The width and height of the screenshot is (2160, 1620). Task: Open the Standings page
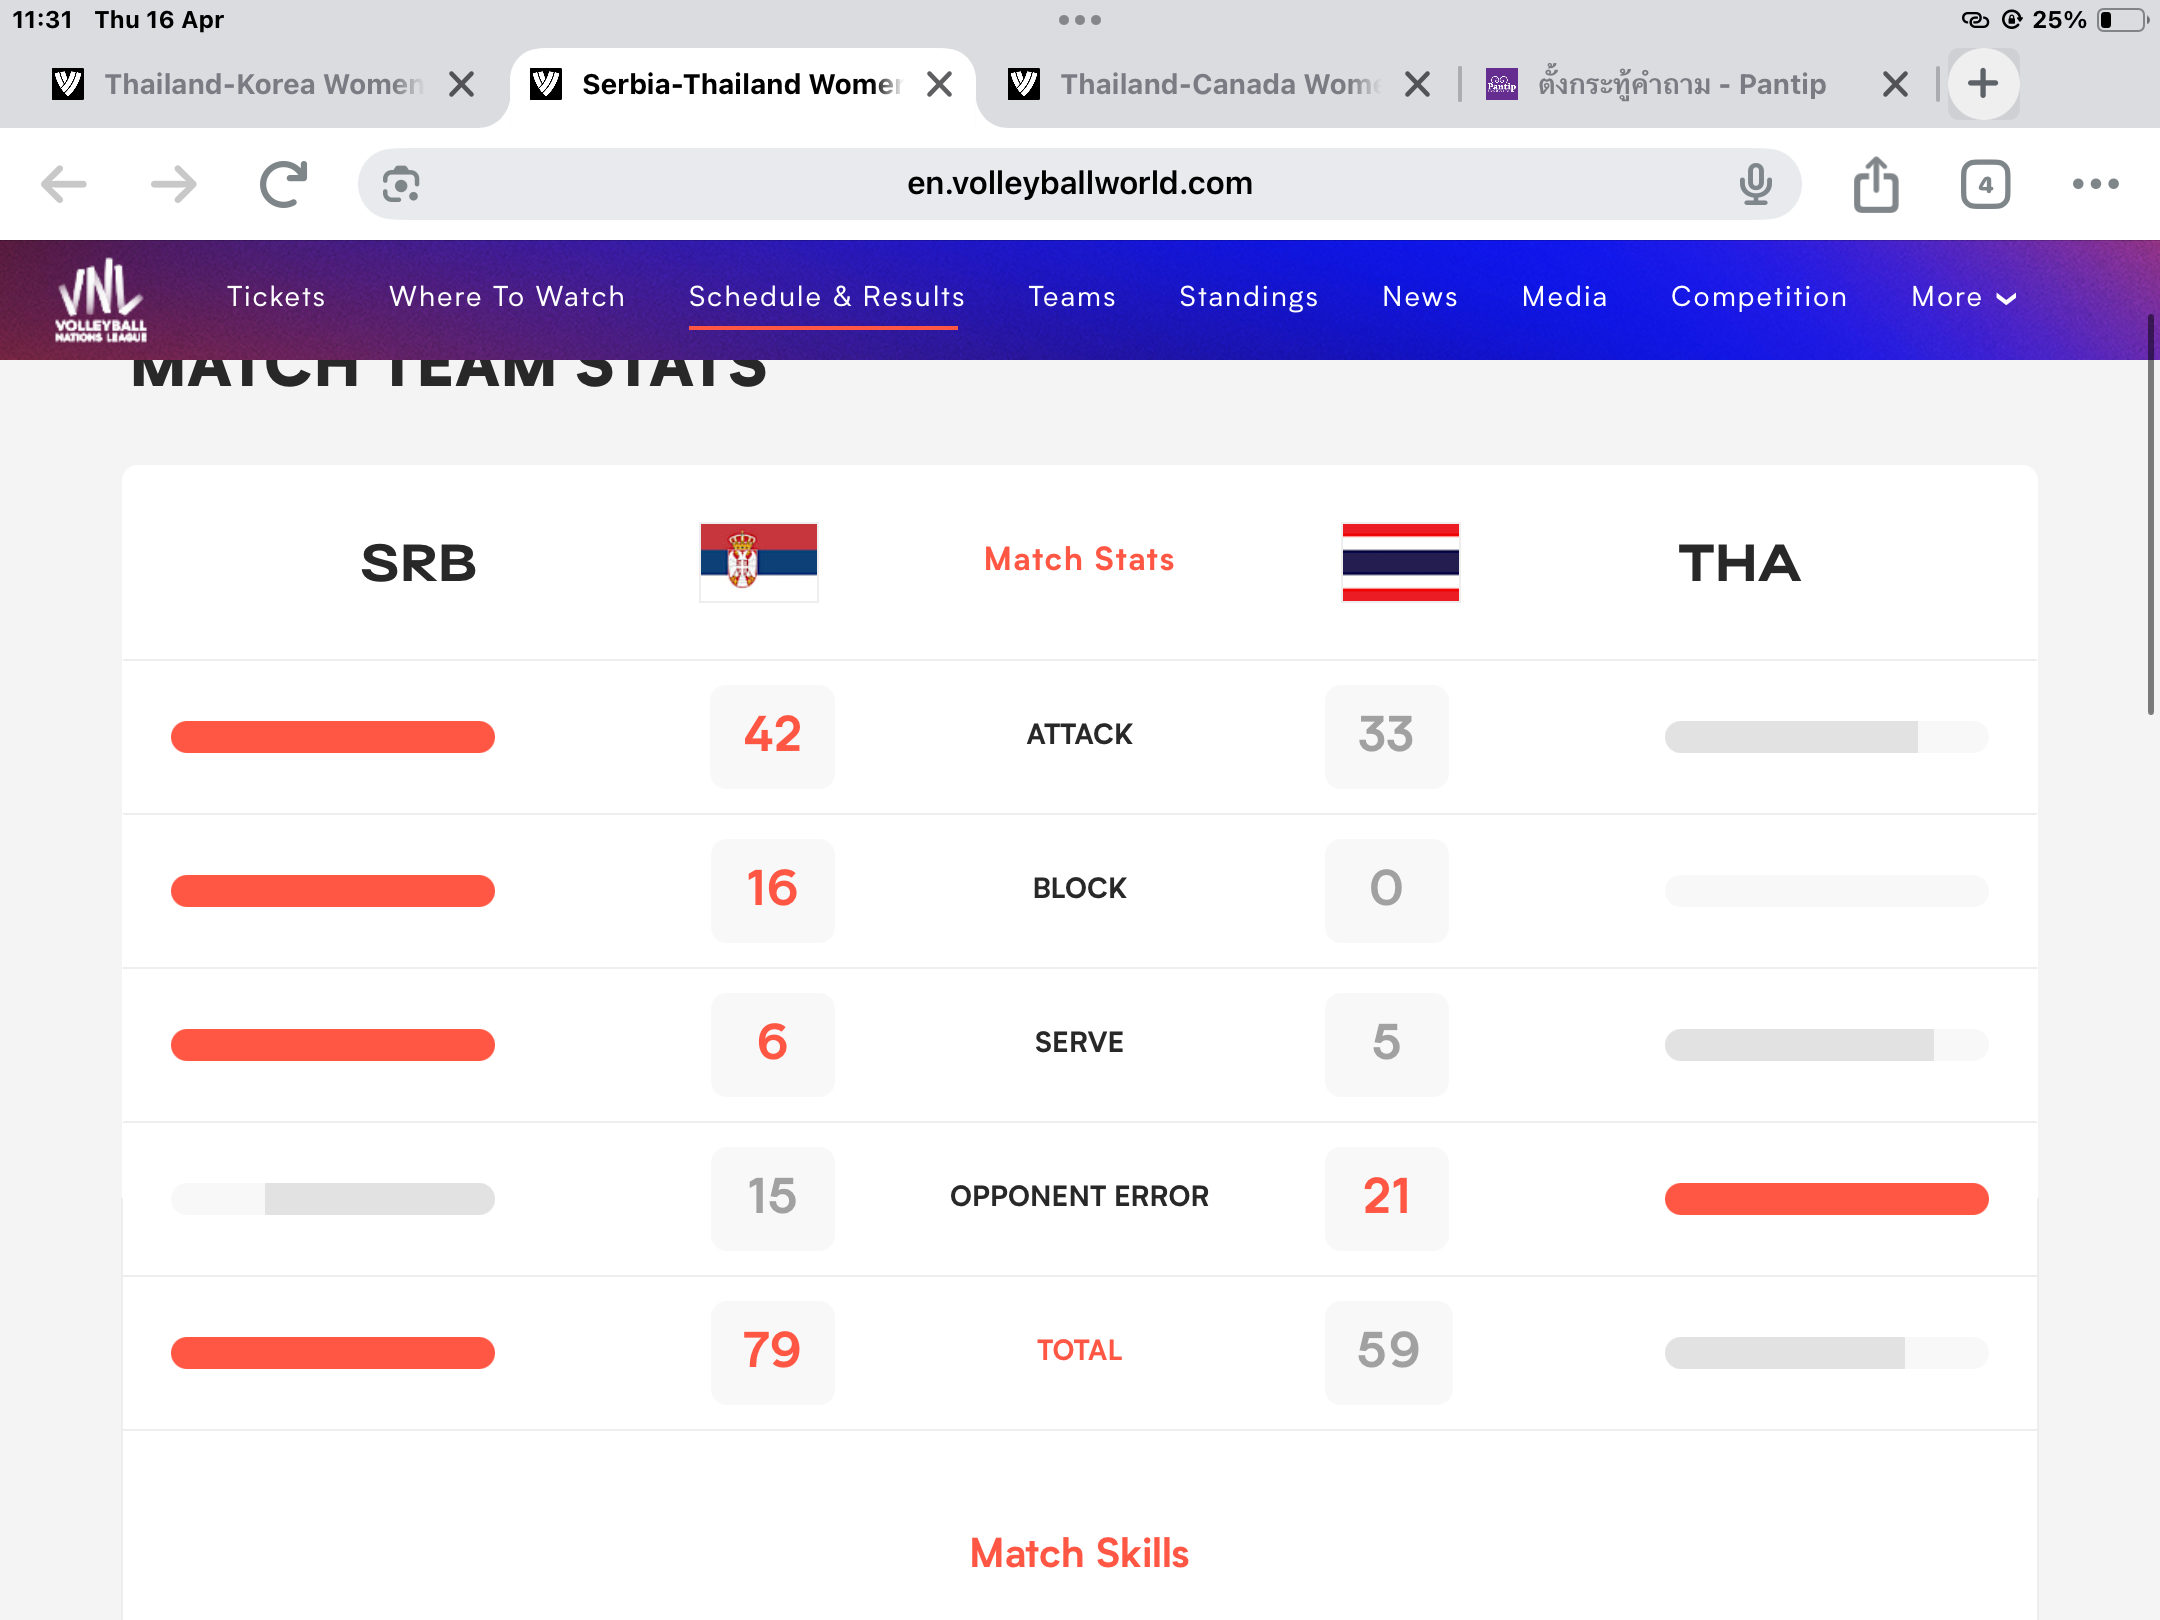[x=1248, y=297]
